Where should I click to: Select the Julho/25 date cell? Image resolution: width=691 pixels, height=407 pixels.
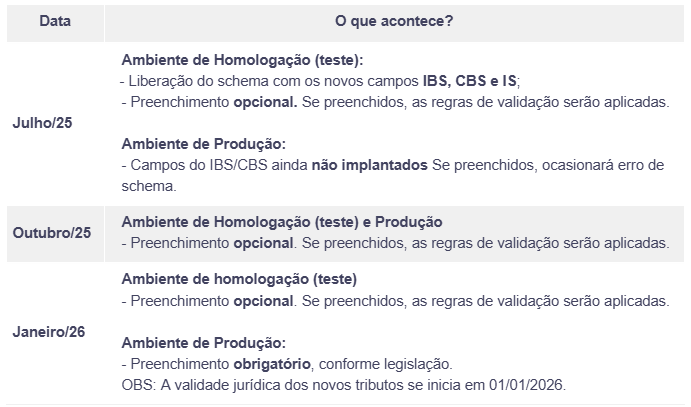(x=42, y=123)
